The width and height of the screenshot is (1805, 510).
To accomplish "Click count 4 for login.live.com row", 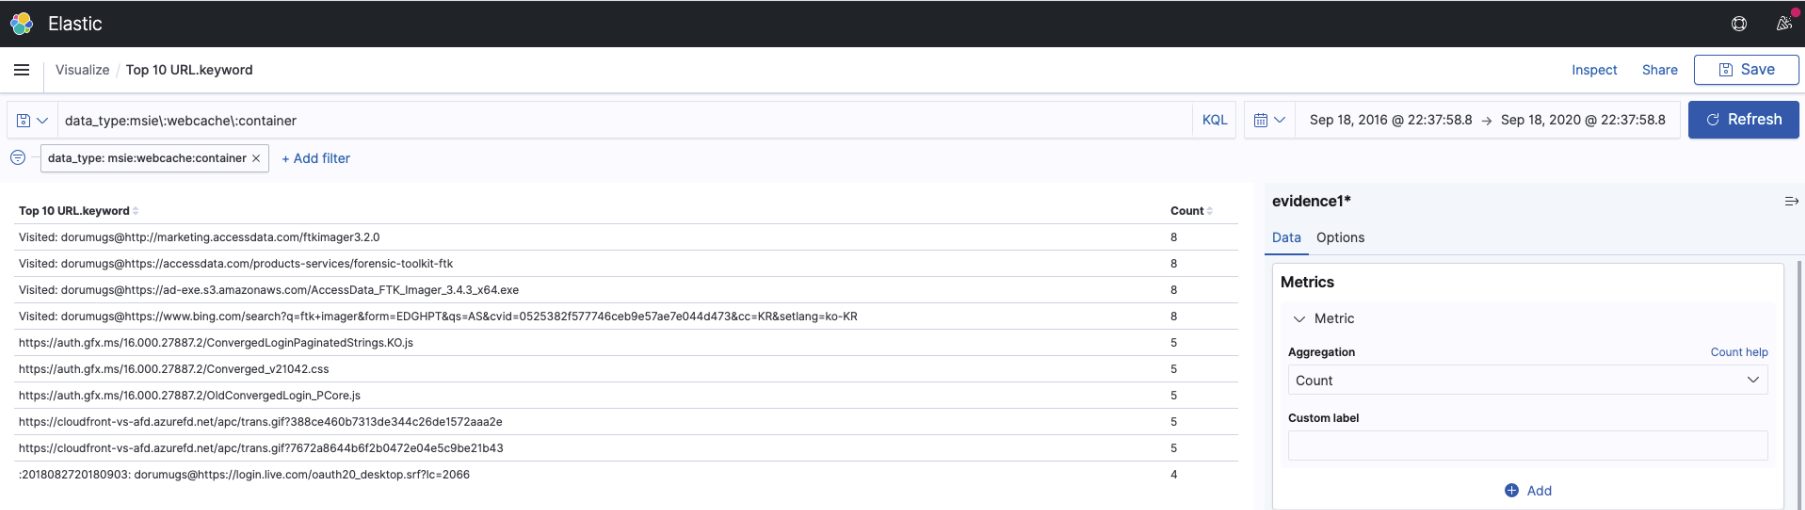I will (1174, 475).
